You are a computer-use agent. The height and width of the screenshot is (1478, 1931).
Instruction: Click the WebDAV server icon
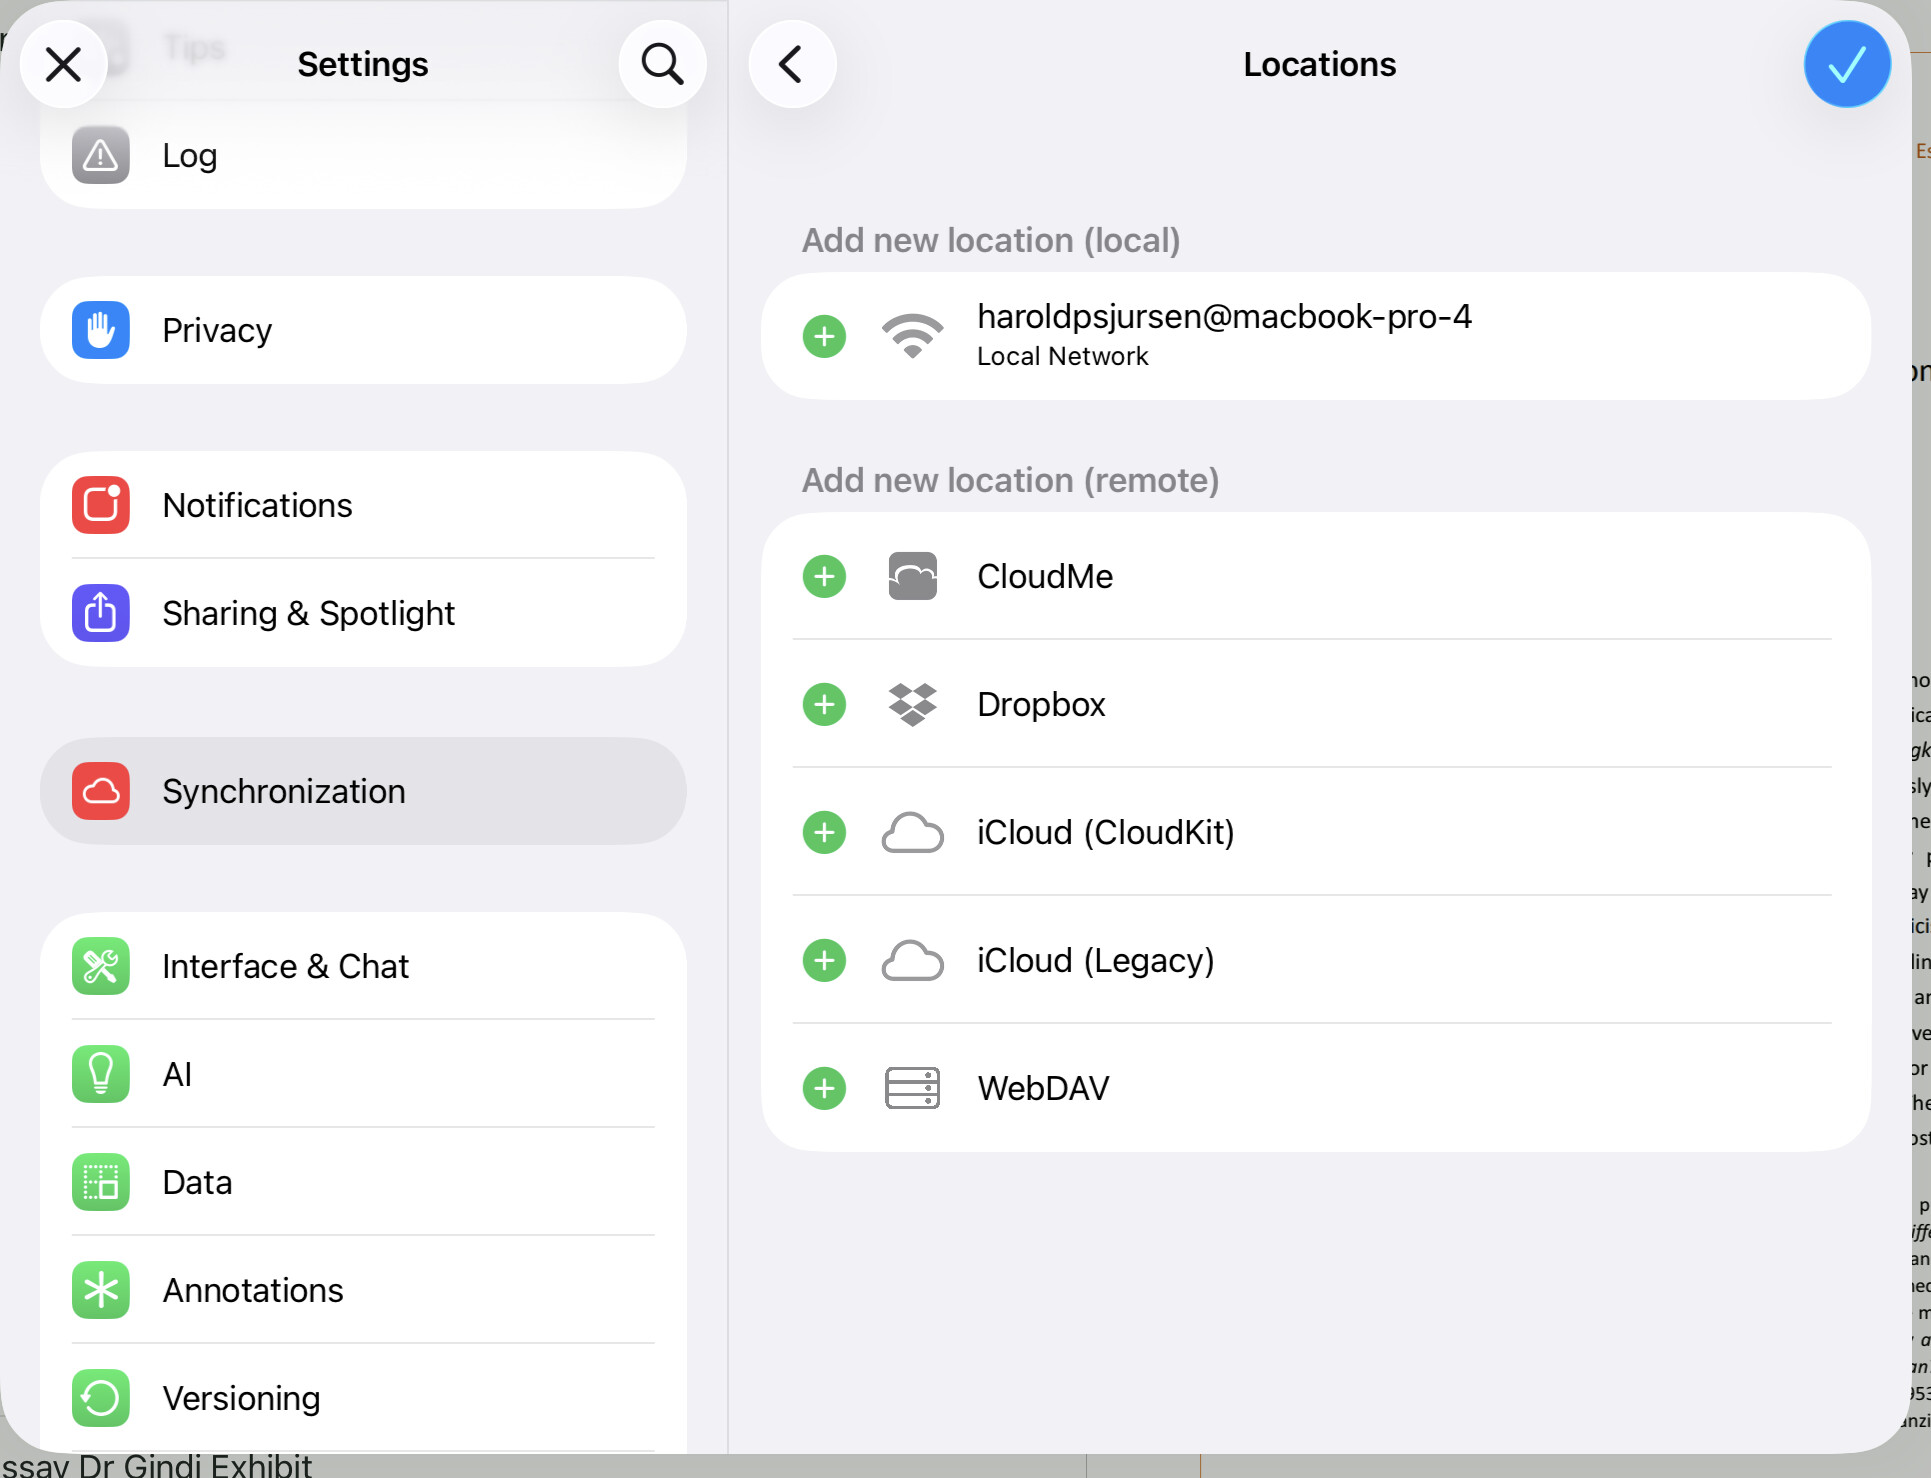coord(912,1089)
